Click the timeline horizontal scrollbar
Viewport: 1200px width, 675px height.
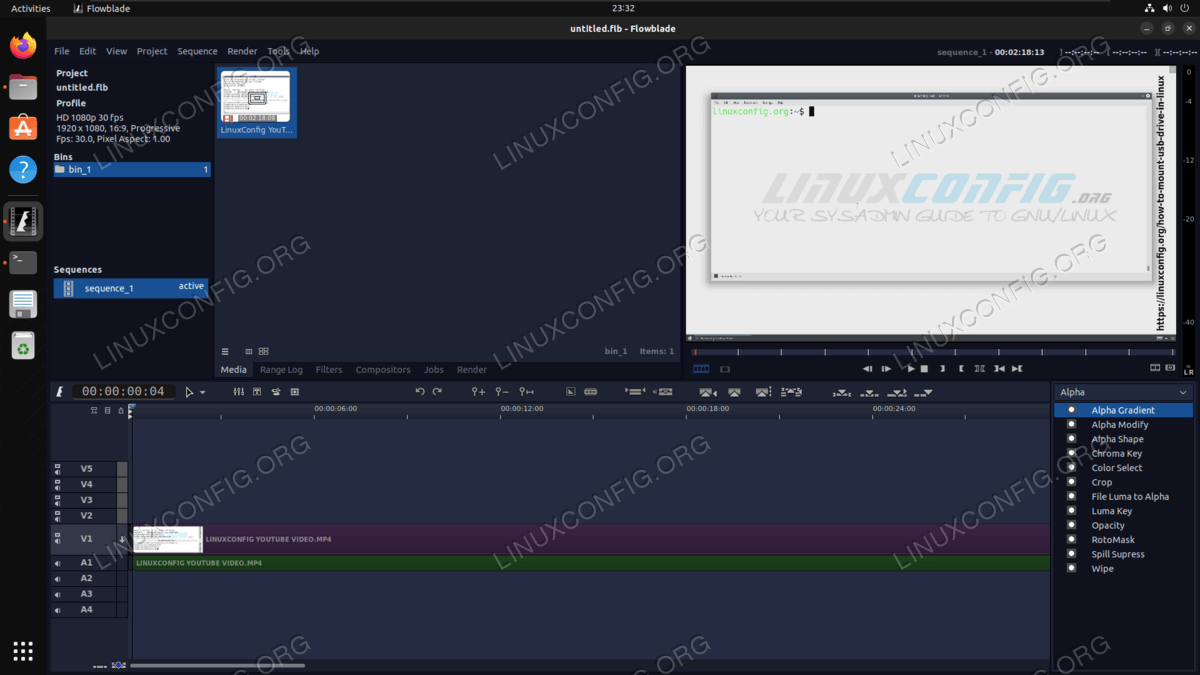217,665
